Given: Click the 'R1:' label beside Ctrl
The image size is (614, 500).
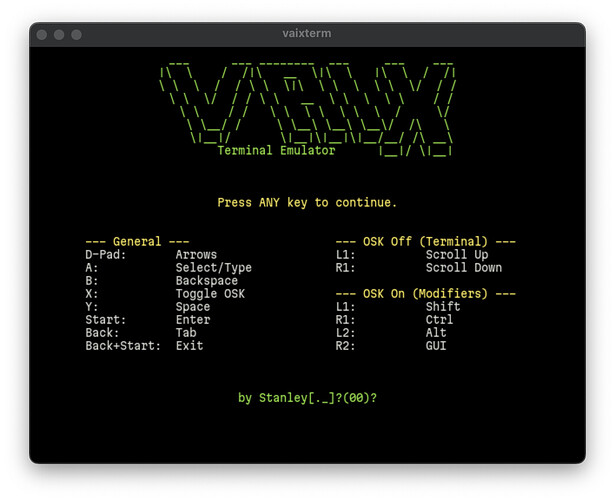Looking at the screenshot, I should coord(345,319).
